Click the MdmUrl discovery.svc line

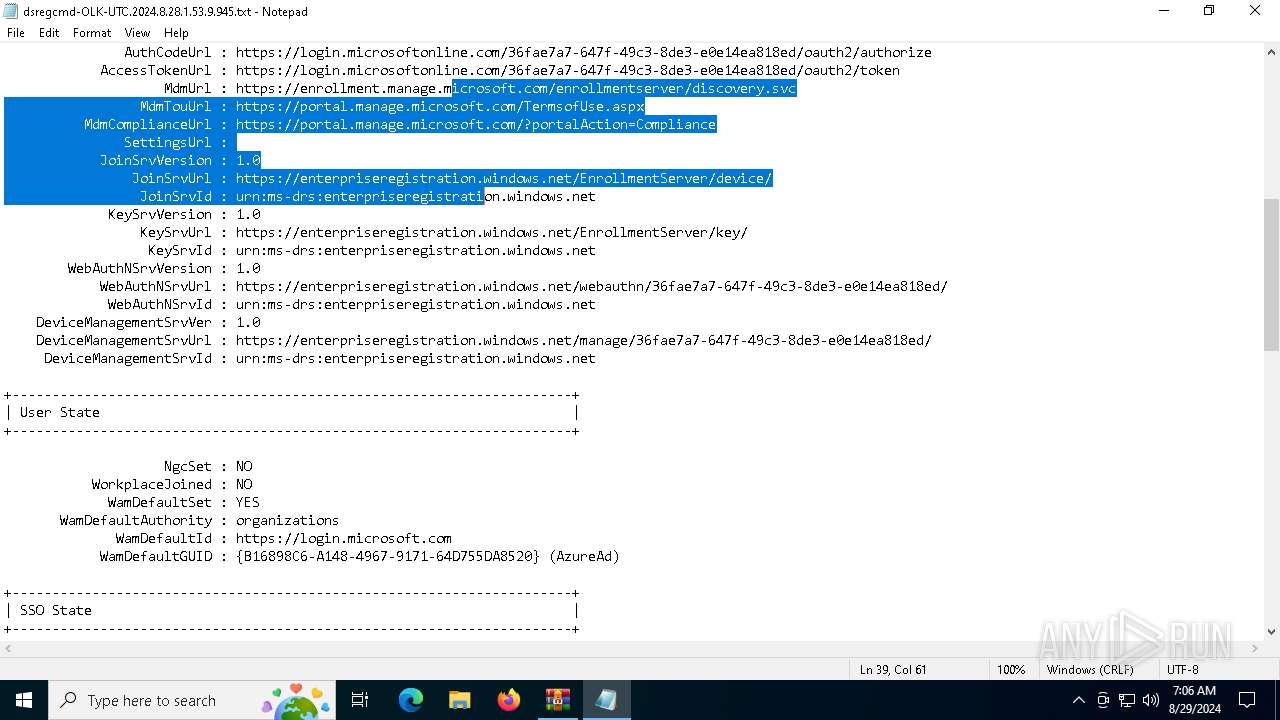(480, 88)
